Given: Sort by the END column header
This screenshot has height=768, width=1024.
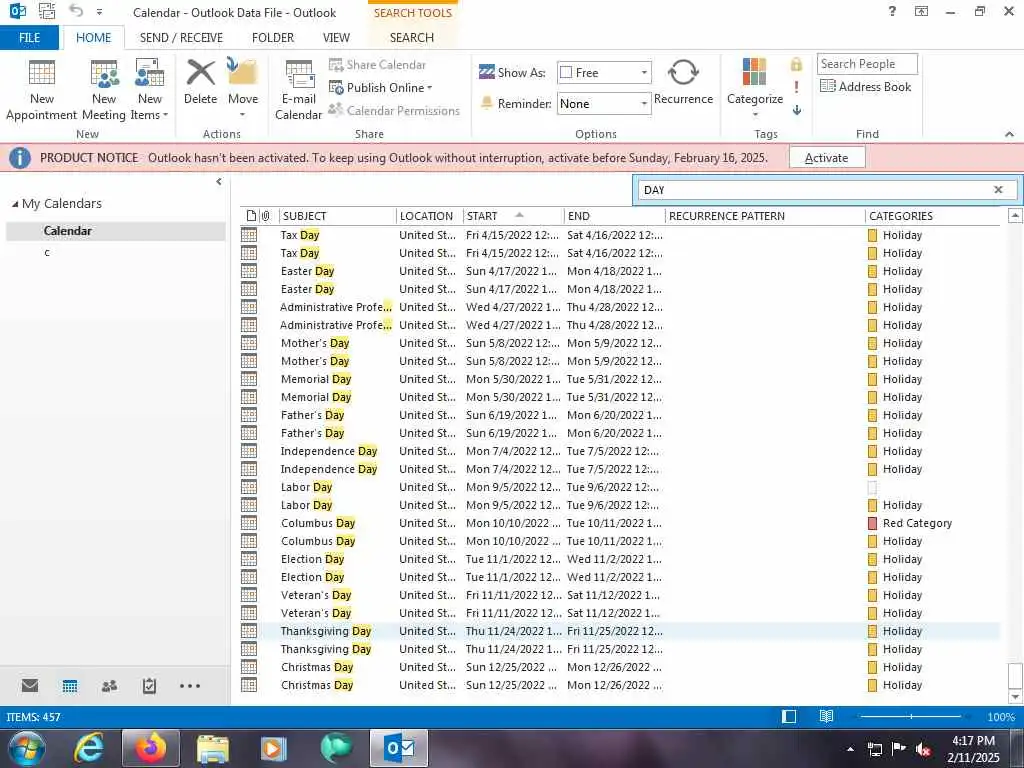Looking at the screenshot, I should click(614, 216).
